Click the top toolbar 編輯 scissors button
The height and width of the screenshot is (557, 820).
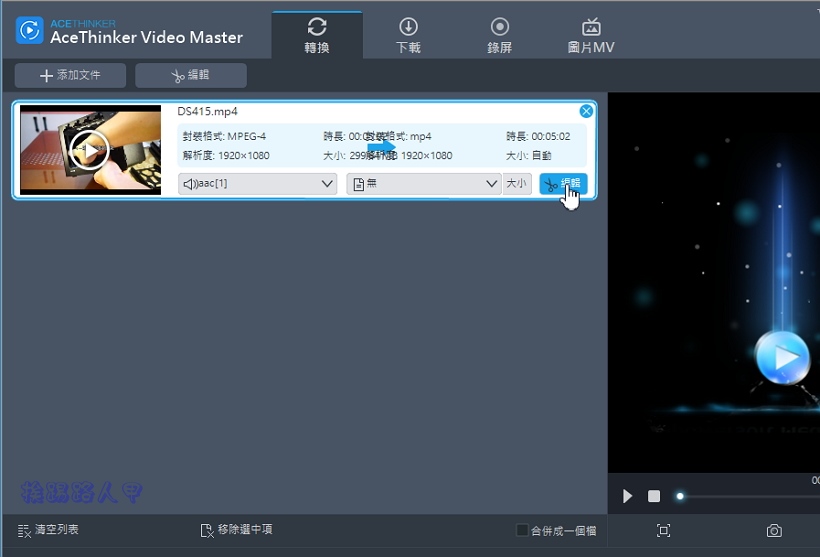191,76
